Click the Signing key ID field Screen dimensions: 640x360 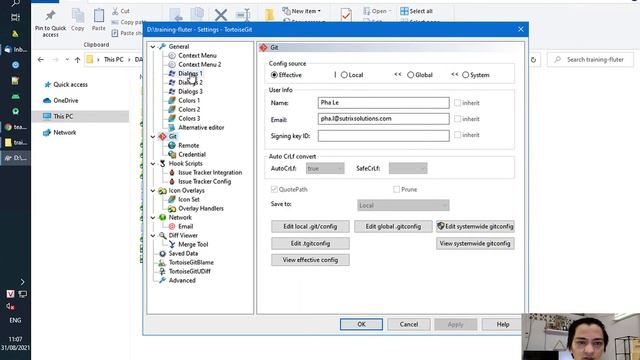[384, 136]
